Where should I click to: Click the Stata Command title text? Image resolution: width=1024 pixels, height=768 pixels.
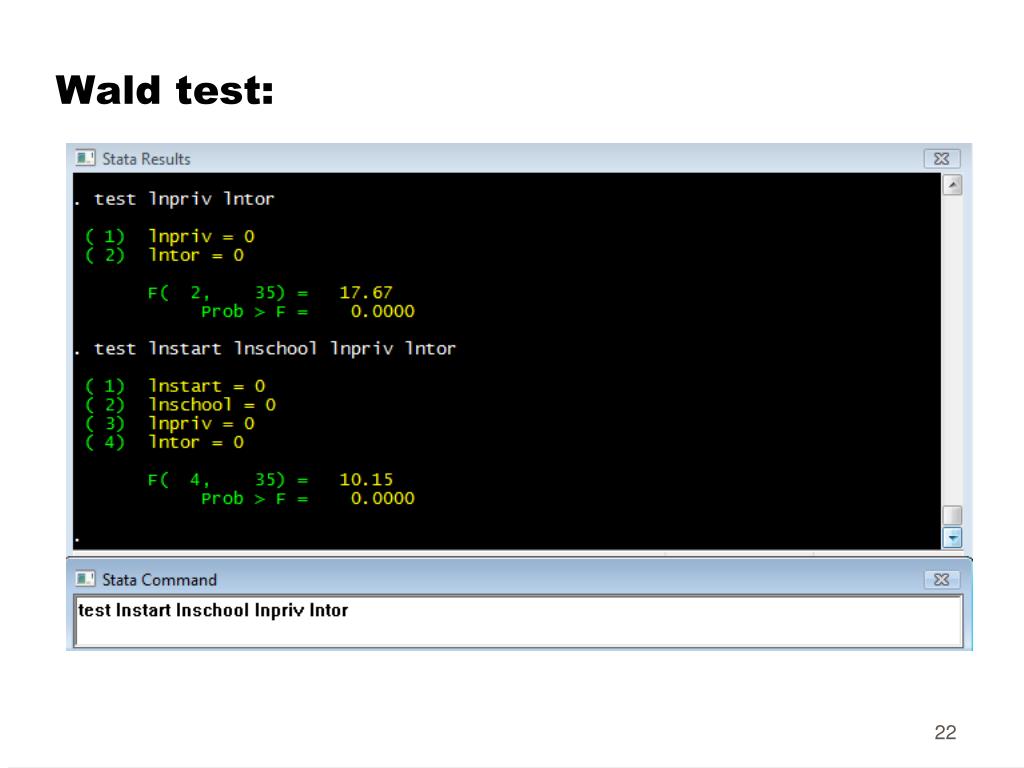tap(159, 579)
